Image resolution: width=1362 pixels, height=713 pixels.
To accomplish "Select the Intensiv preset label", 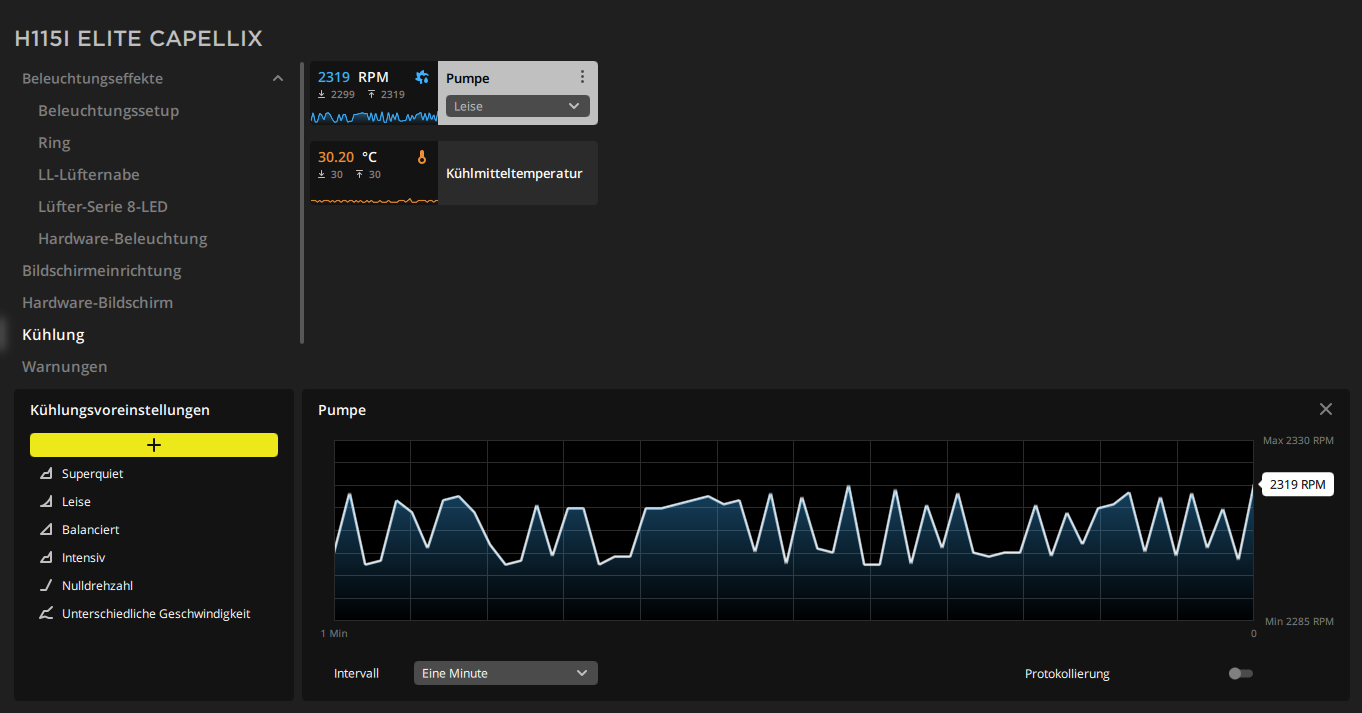I will [83, 558].
